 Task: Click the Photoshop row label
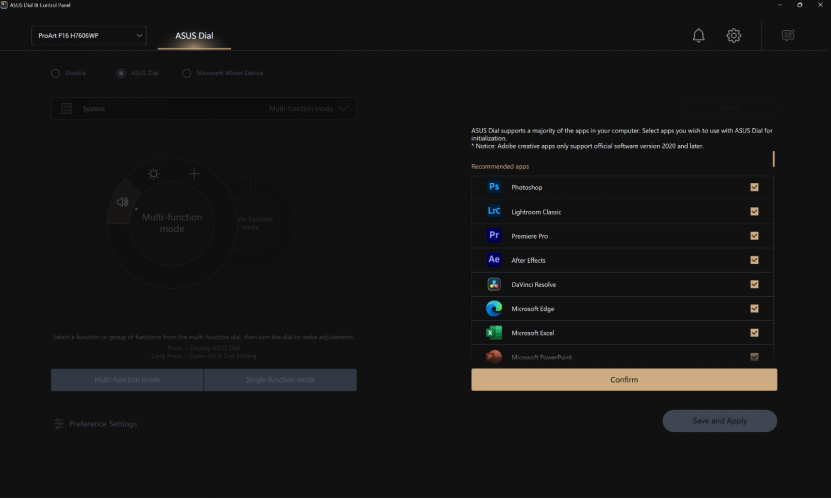(x=527, y=188)
